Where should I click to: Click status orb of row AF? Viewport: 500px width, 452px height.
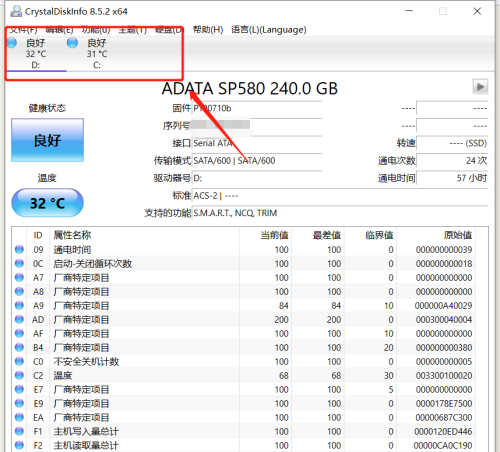tap(19, 333)
